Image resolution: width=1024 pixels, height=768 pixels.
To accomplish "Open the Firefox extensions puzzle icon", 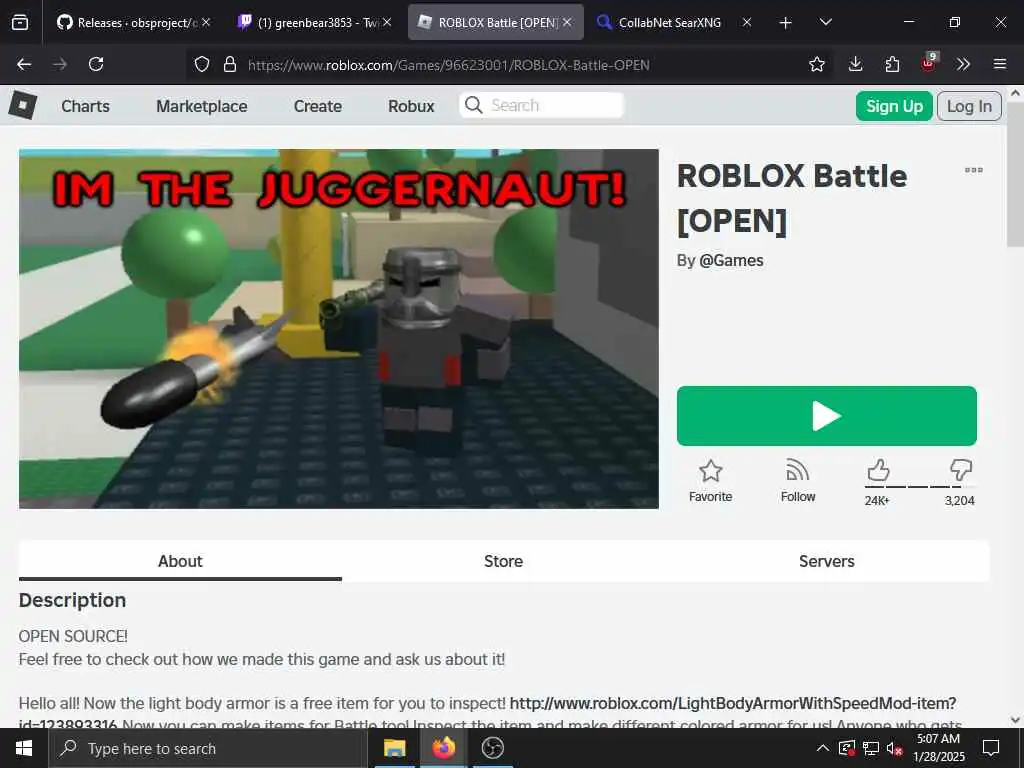I will click(892, 64).
